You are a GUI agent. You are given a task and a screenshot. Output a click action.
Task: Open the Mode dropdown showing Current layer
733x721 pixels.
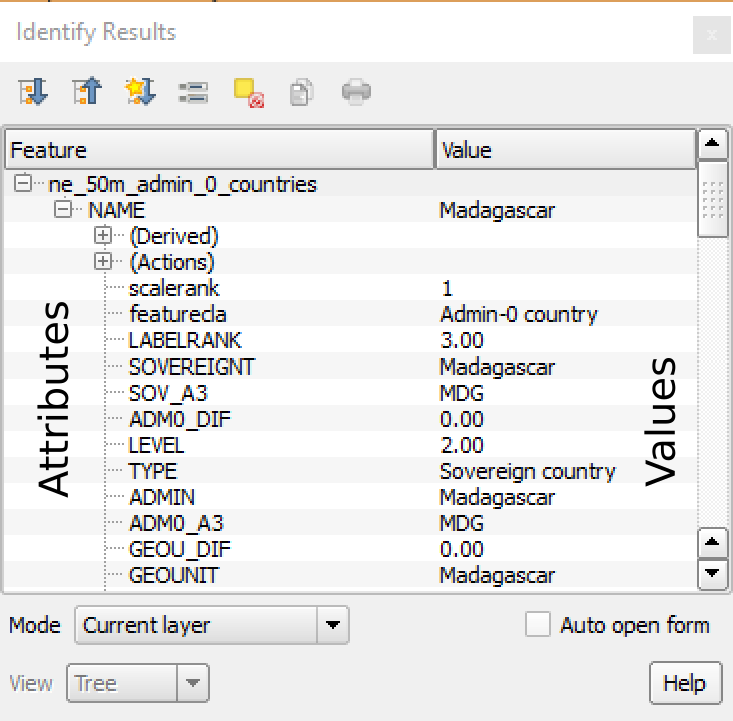tap(211, 626)
